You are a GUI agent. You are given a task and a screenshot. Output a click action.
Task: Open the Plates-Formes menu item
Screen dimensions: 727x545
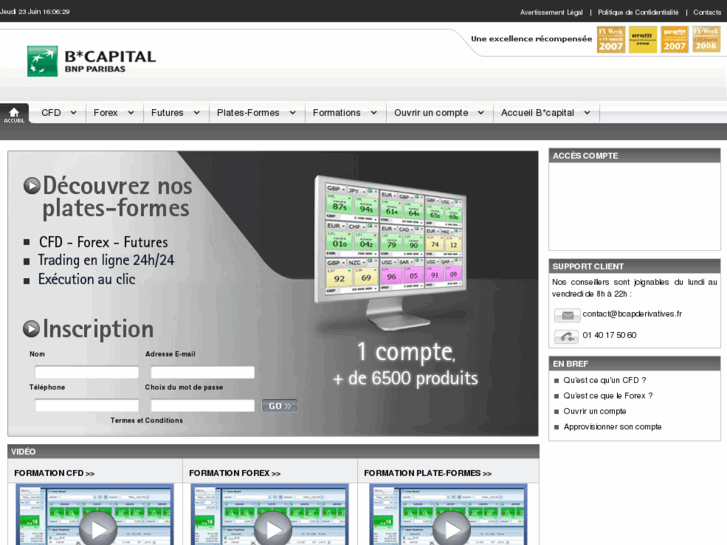pos(248,113)
